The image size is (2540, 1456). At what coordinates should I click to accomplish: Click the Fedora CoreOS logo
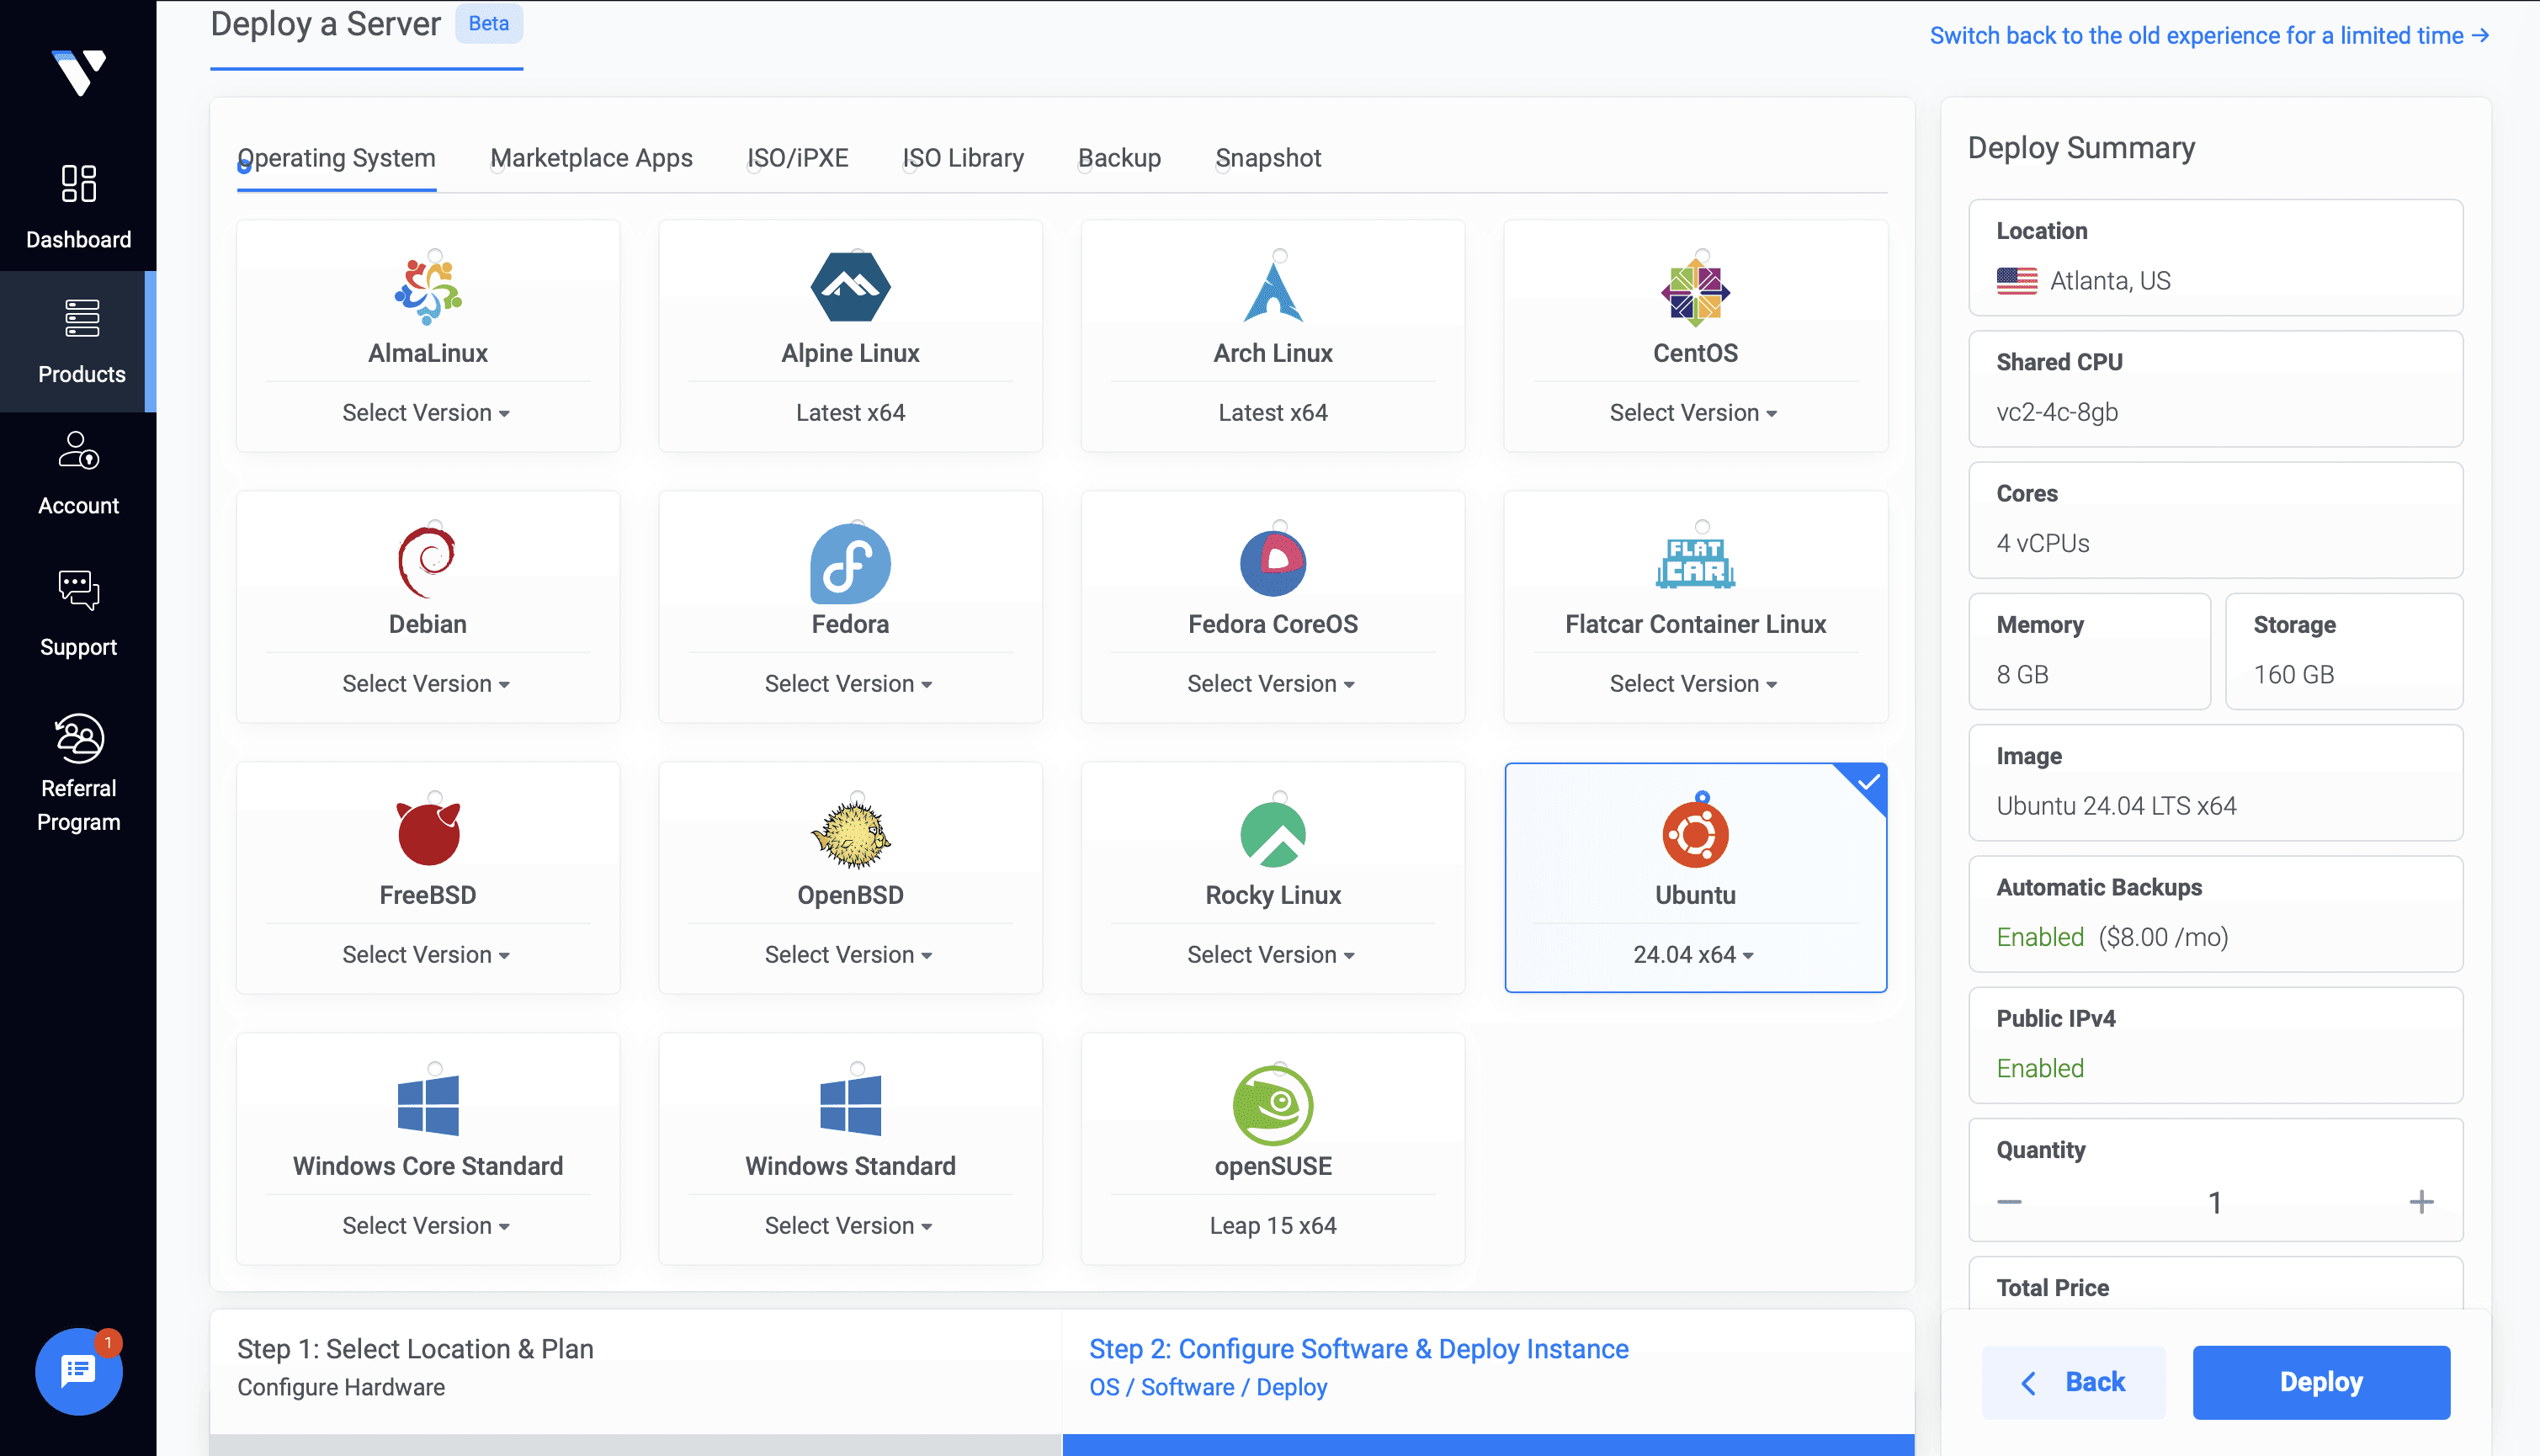click(x=1273, y=563)
